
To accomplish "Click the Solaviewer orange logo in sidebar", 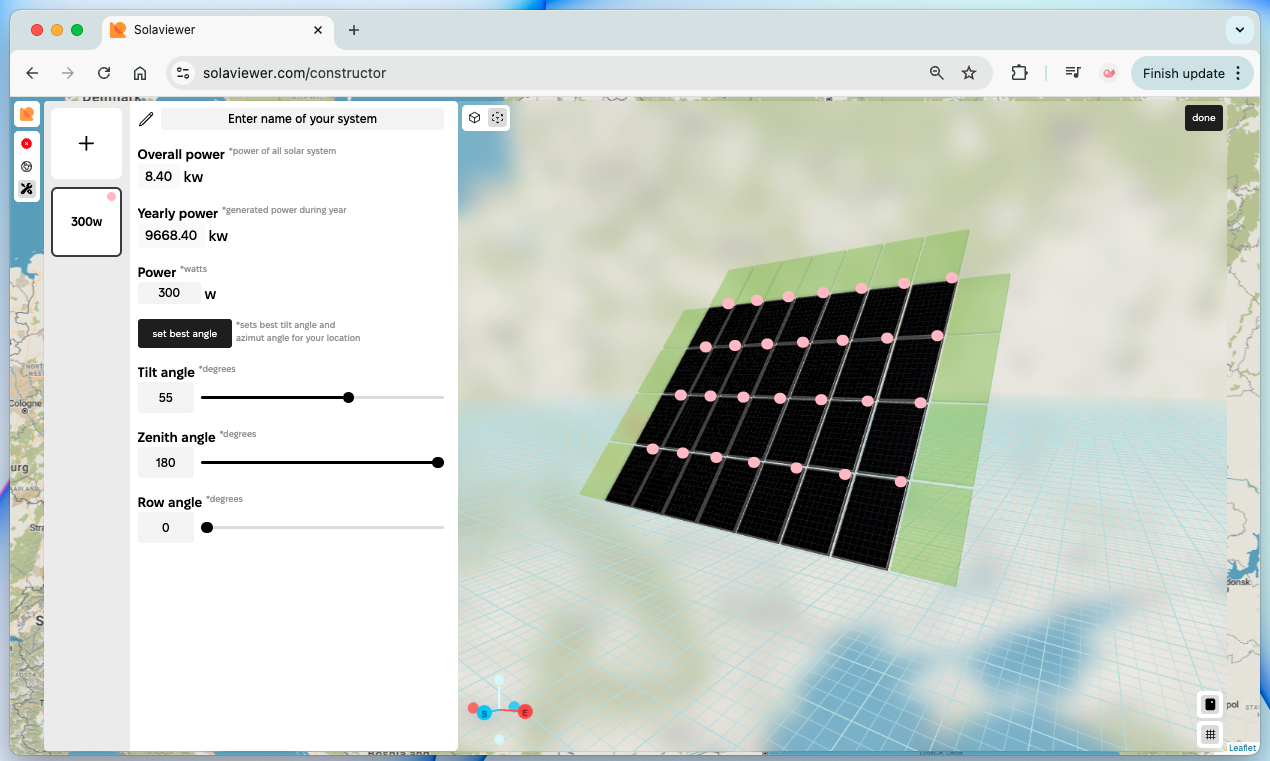I will [x=27, y=114].
